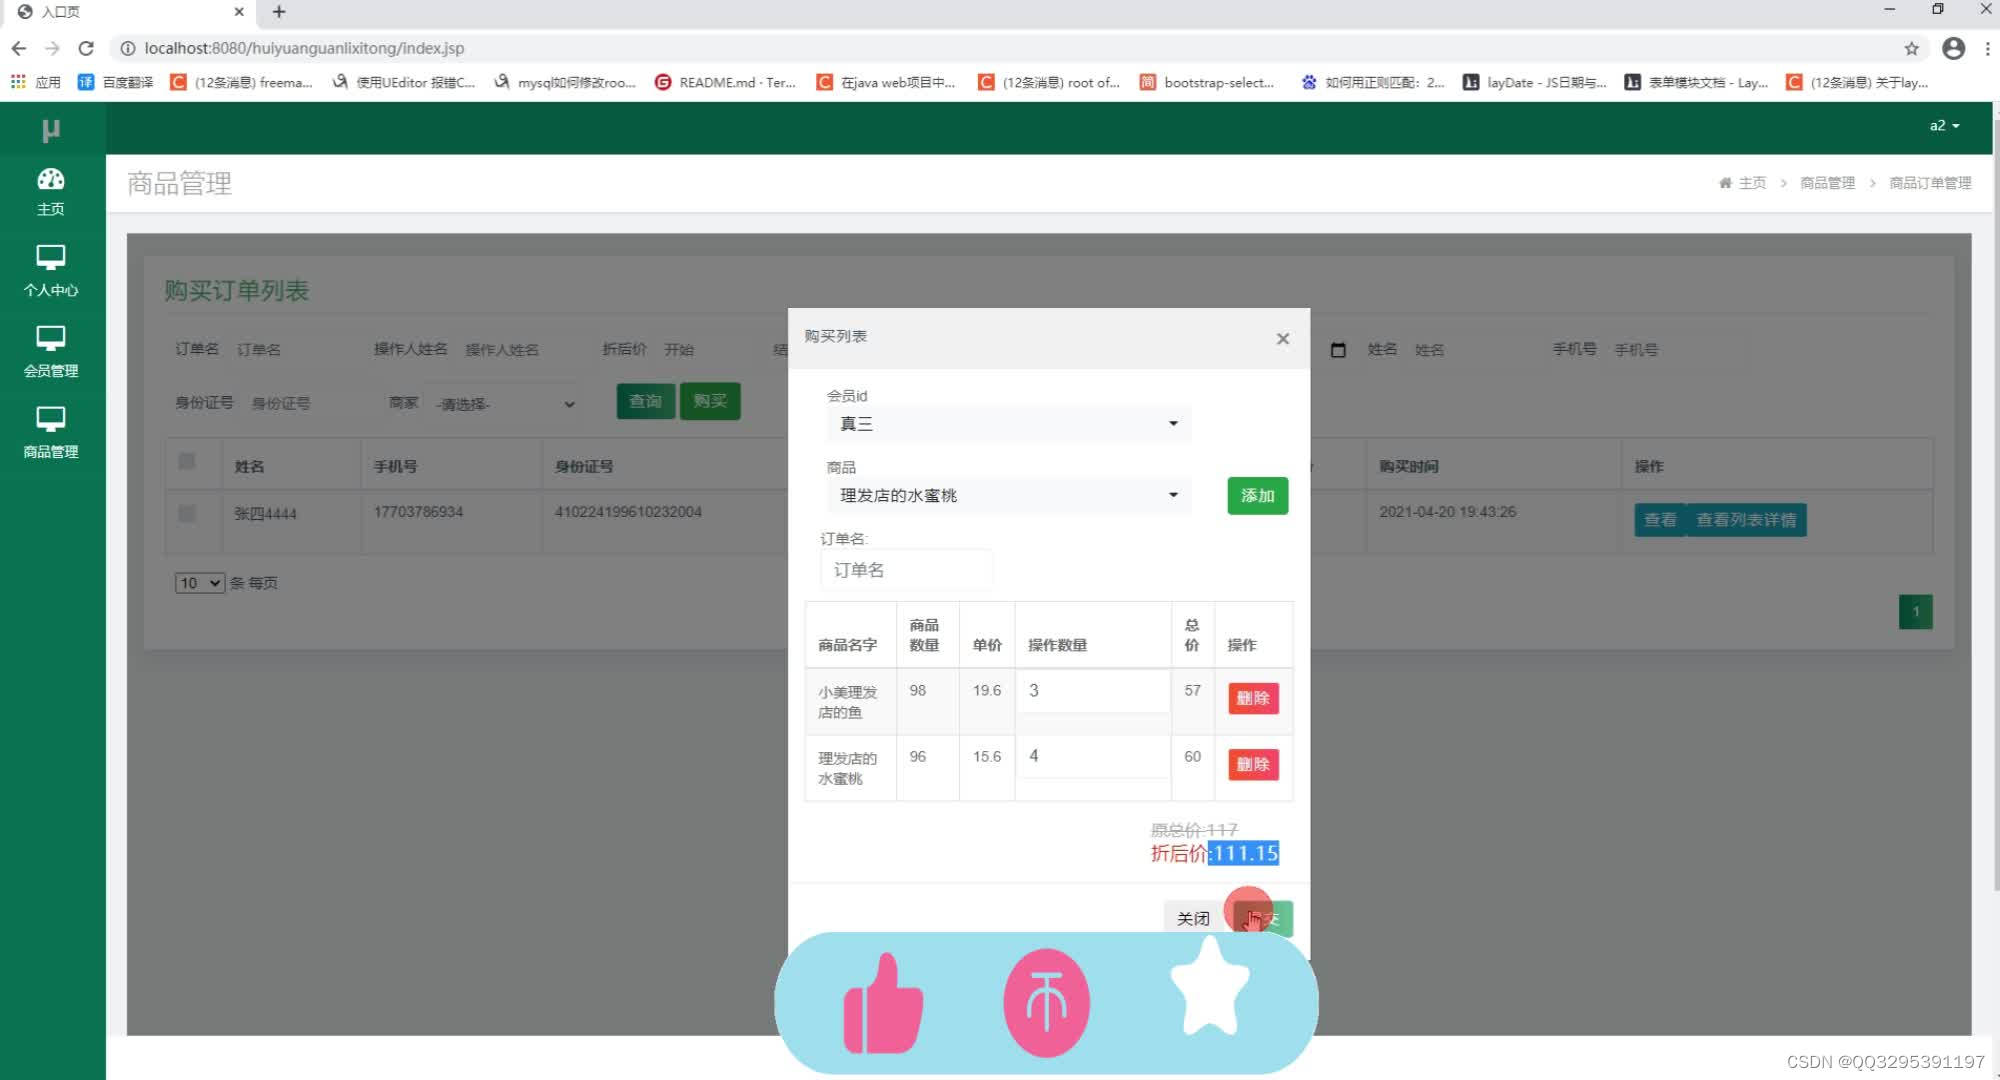Tick the checkbox for 张四4444 row
This screenshot has width=2000, height=1080.
click(186, 513)
